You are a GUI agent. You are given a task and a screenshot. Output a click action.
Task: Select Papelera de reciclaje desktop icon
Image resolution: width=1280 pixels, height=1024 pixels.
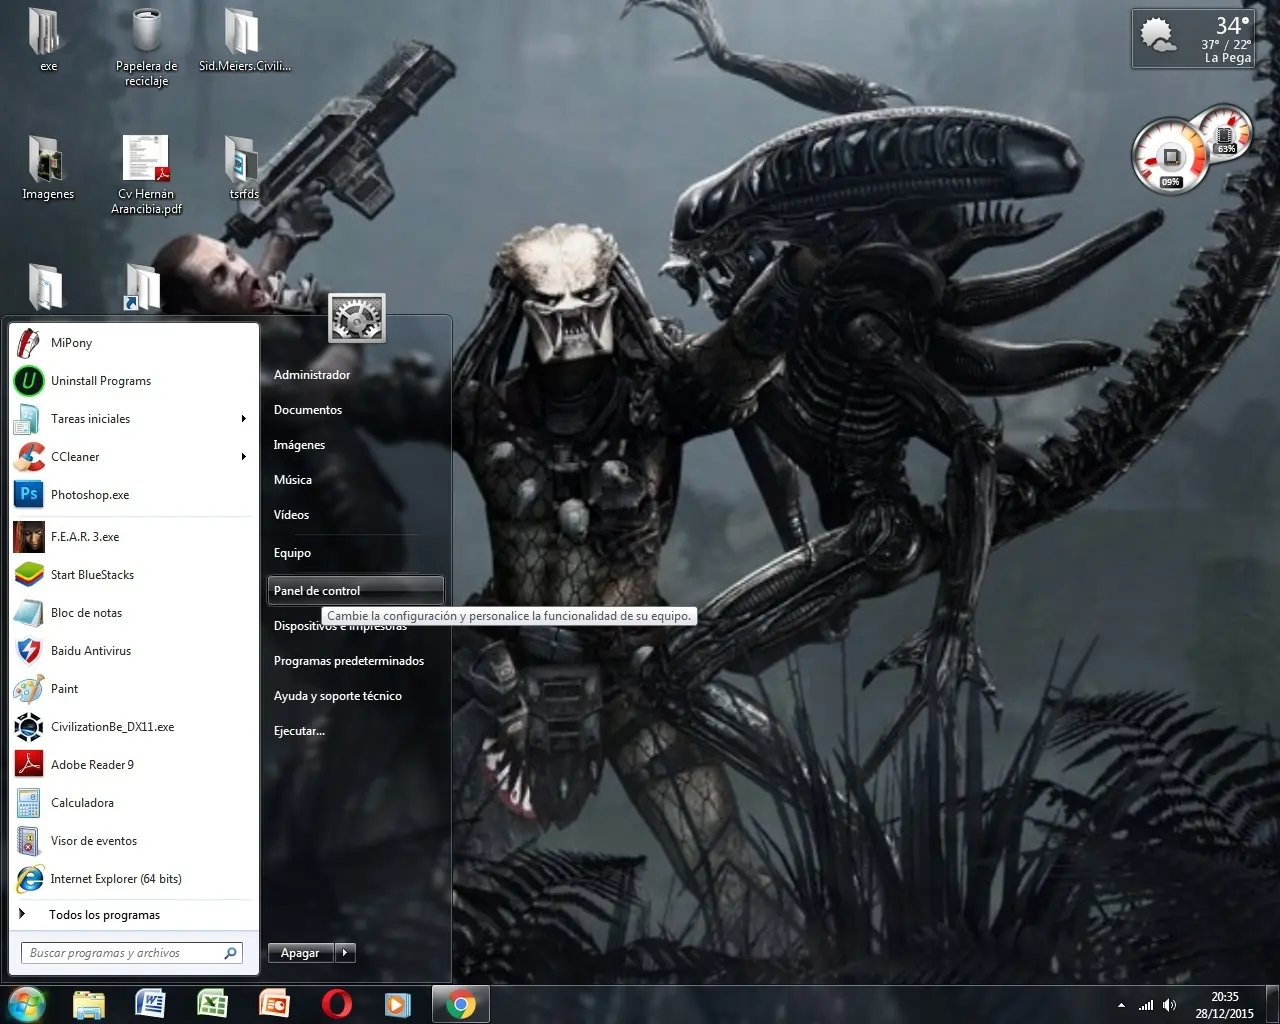146,47
